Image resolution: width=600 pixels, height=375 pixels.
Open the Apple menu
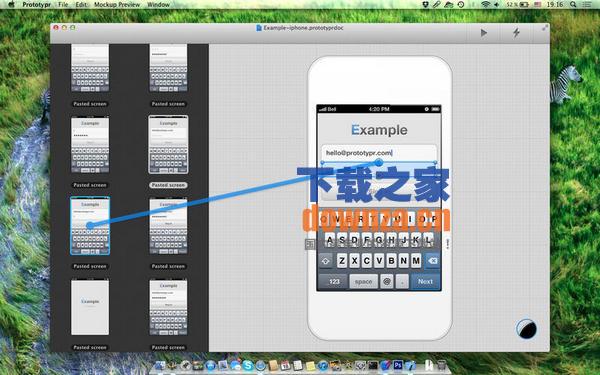pos(11,5)
